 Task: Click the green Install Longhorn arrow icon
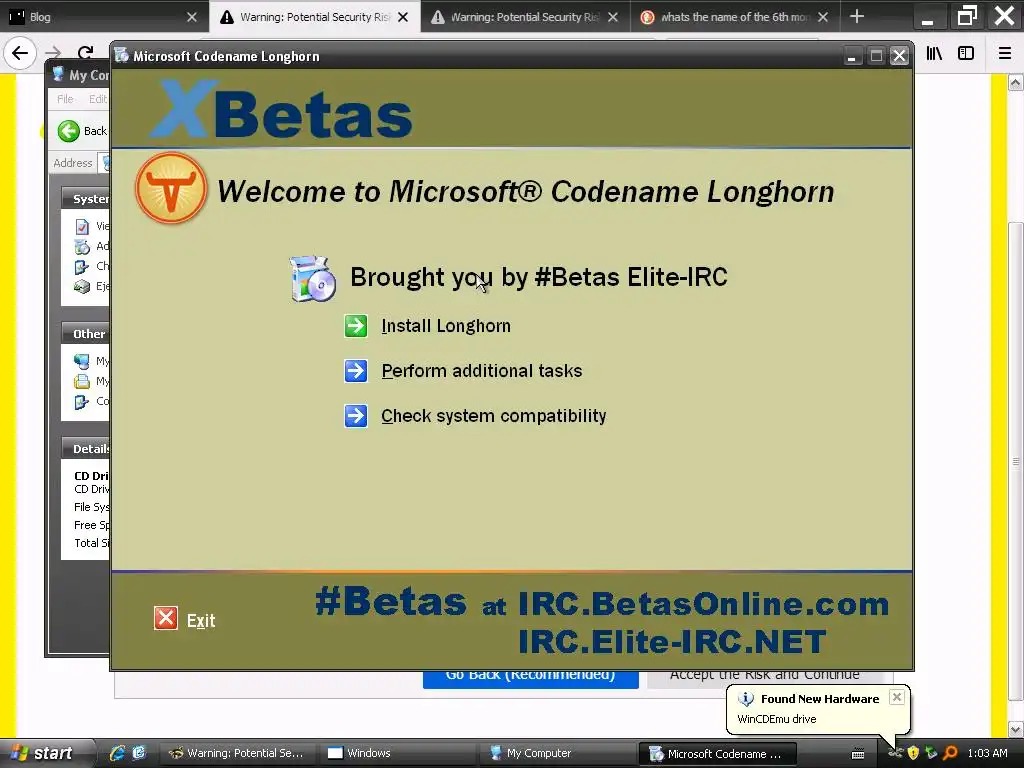[x=356, y=326]
